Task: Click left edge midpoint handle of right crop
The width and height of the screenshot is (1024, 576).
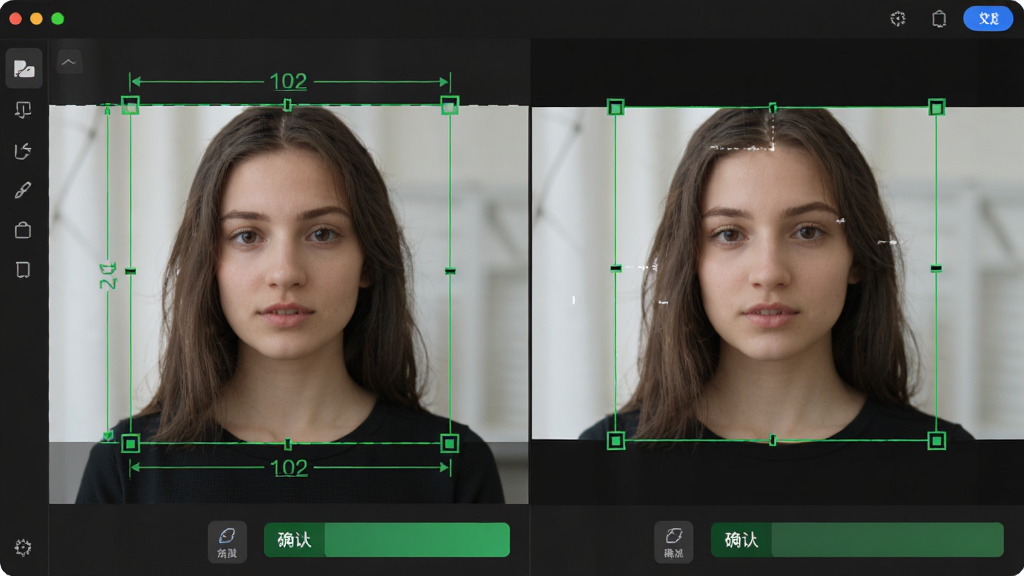Action: click(x=616, y=268)
